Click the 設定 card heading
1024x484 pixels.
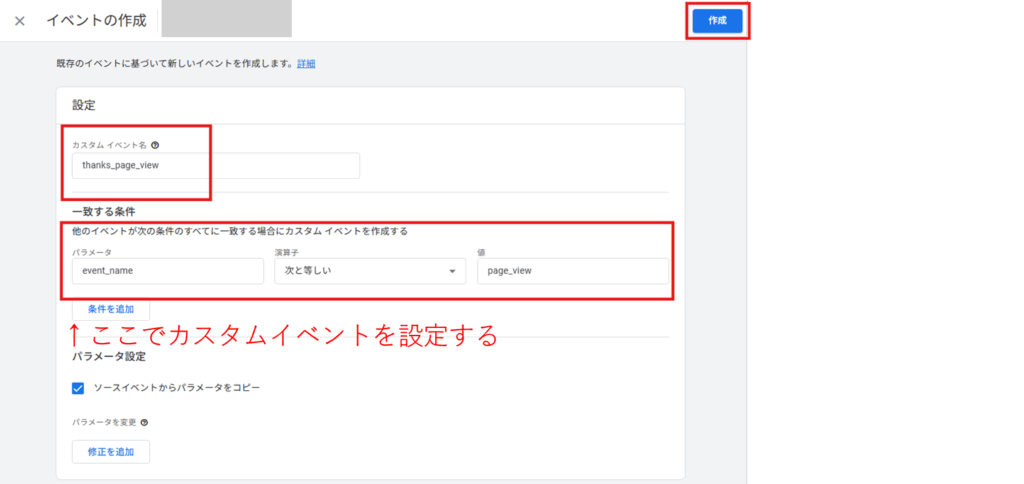(84, 105)
